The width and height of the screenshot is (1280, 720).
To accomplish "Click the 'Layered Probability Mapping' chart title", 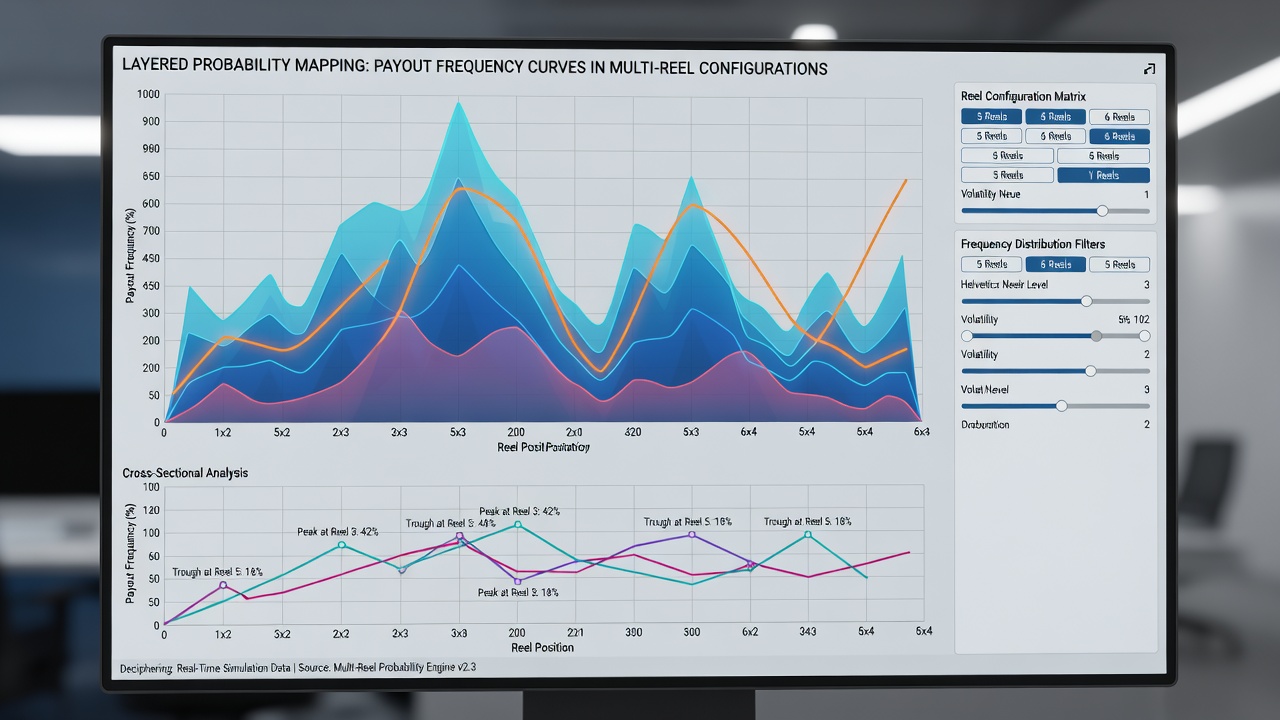I will (475, 68).
